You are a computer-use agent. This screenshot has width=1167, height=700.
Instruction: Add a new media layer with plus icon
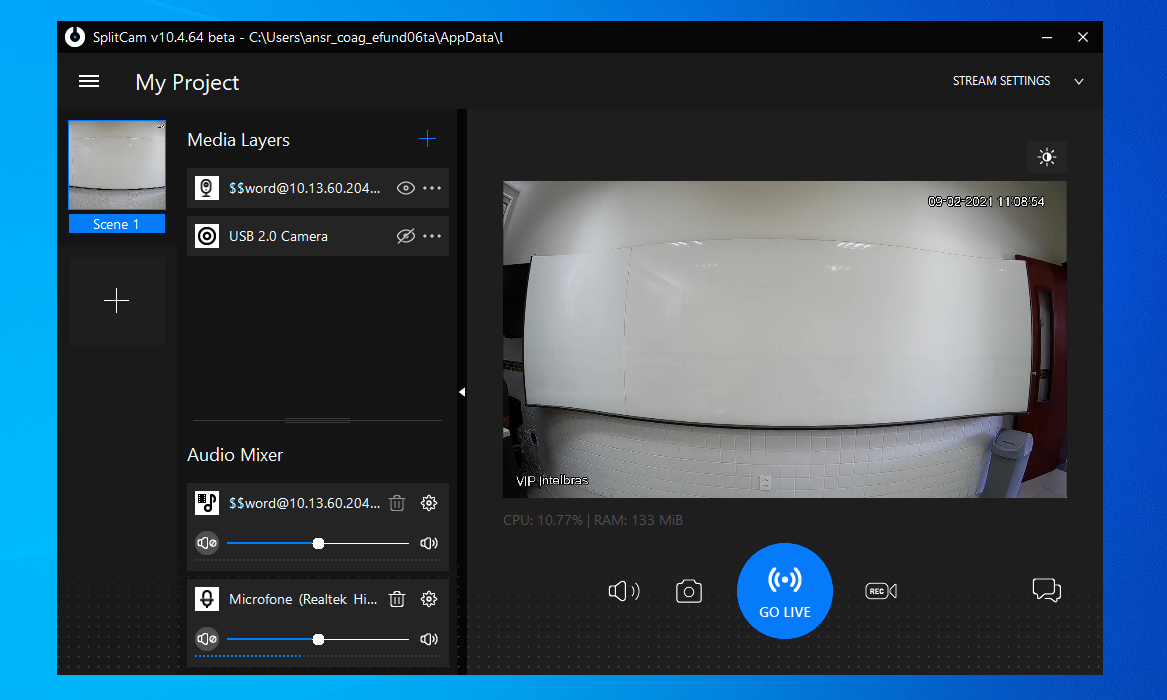427,140
